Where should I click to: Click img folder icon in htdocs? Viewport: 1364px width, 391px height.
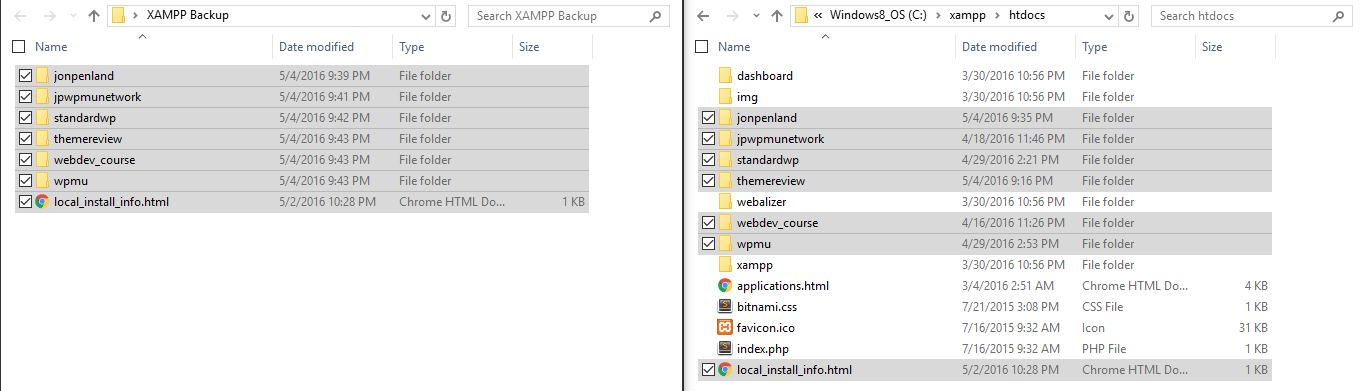(x=725, y=97)
